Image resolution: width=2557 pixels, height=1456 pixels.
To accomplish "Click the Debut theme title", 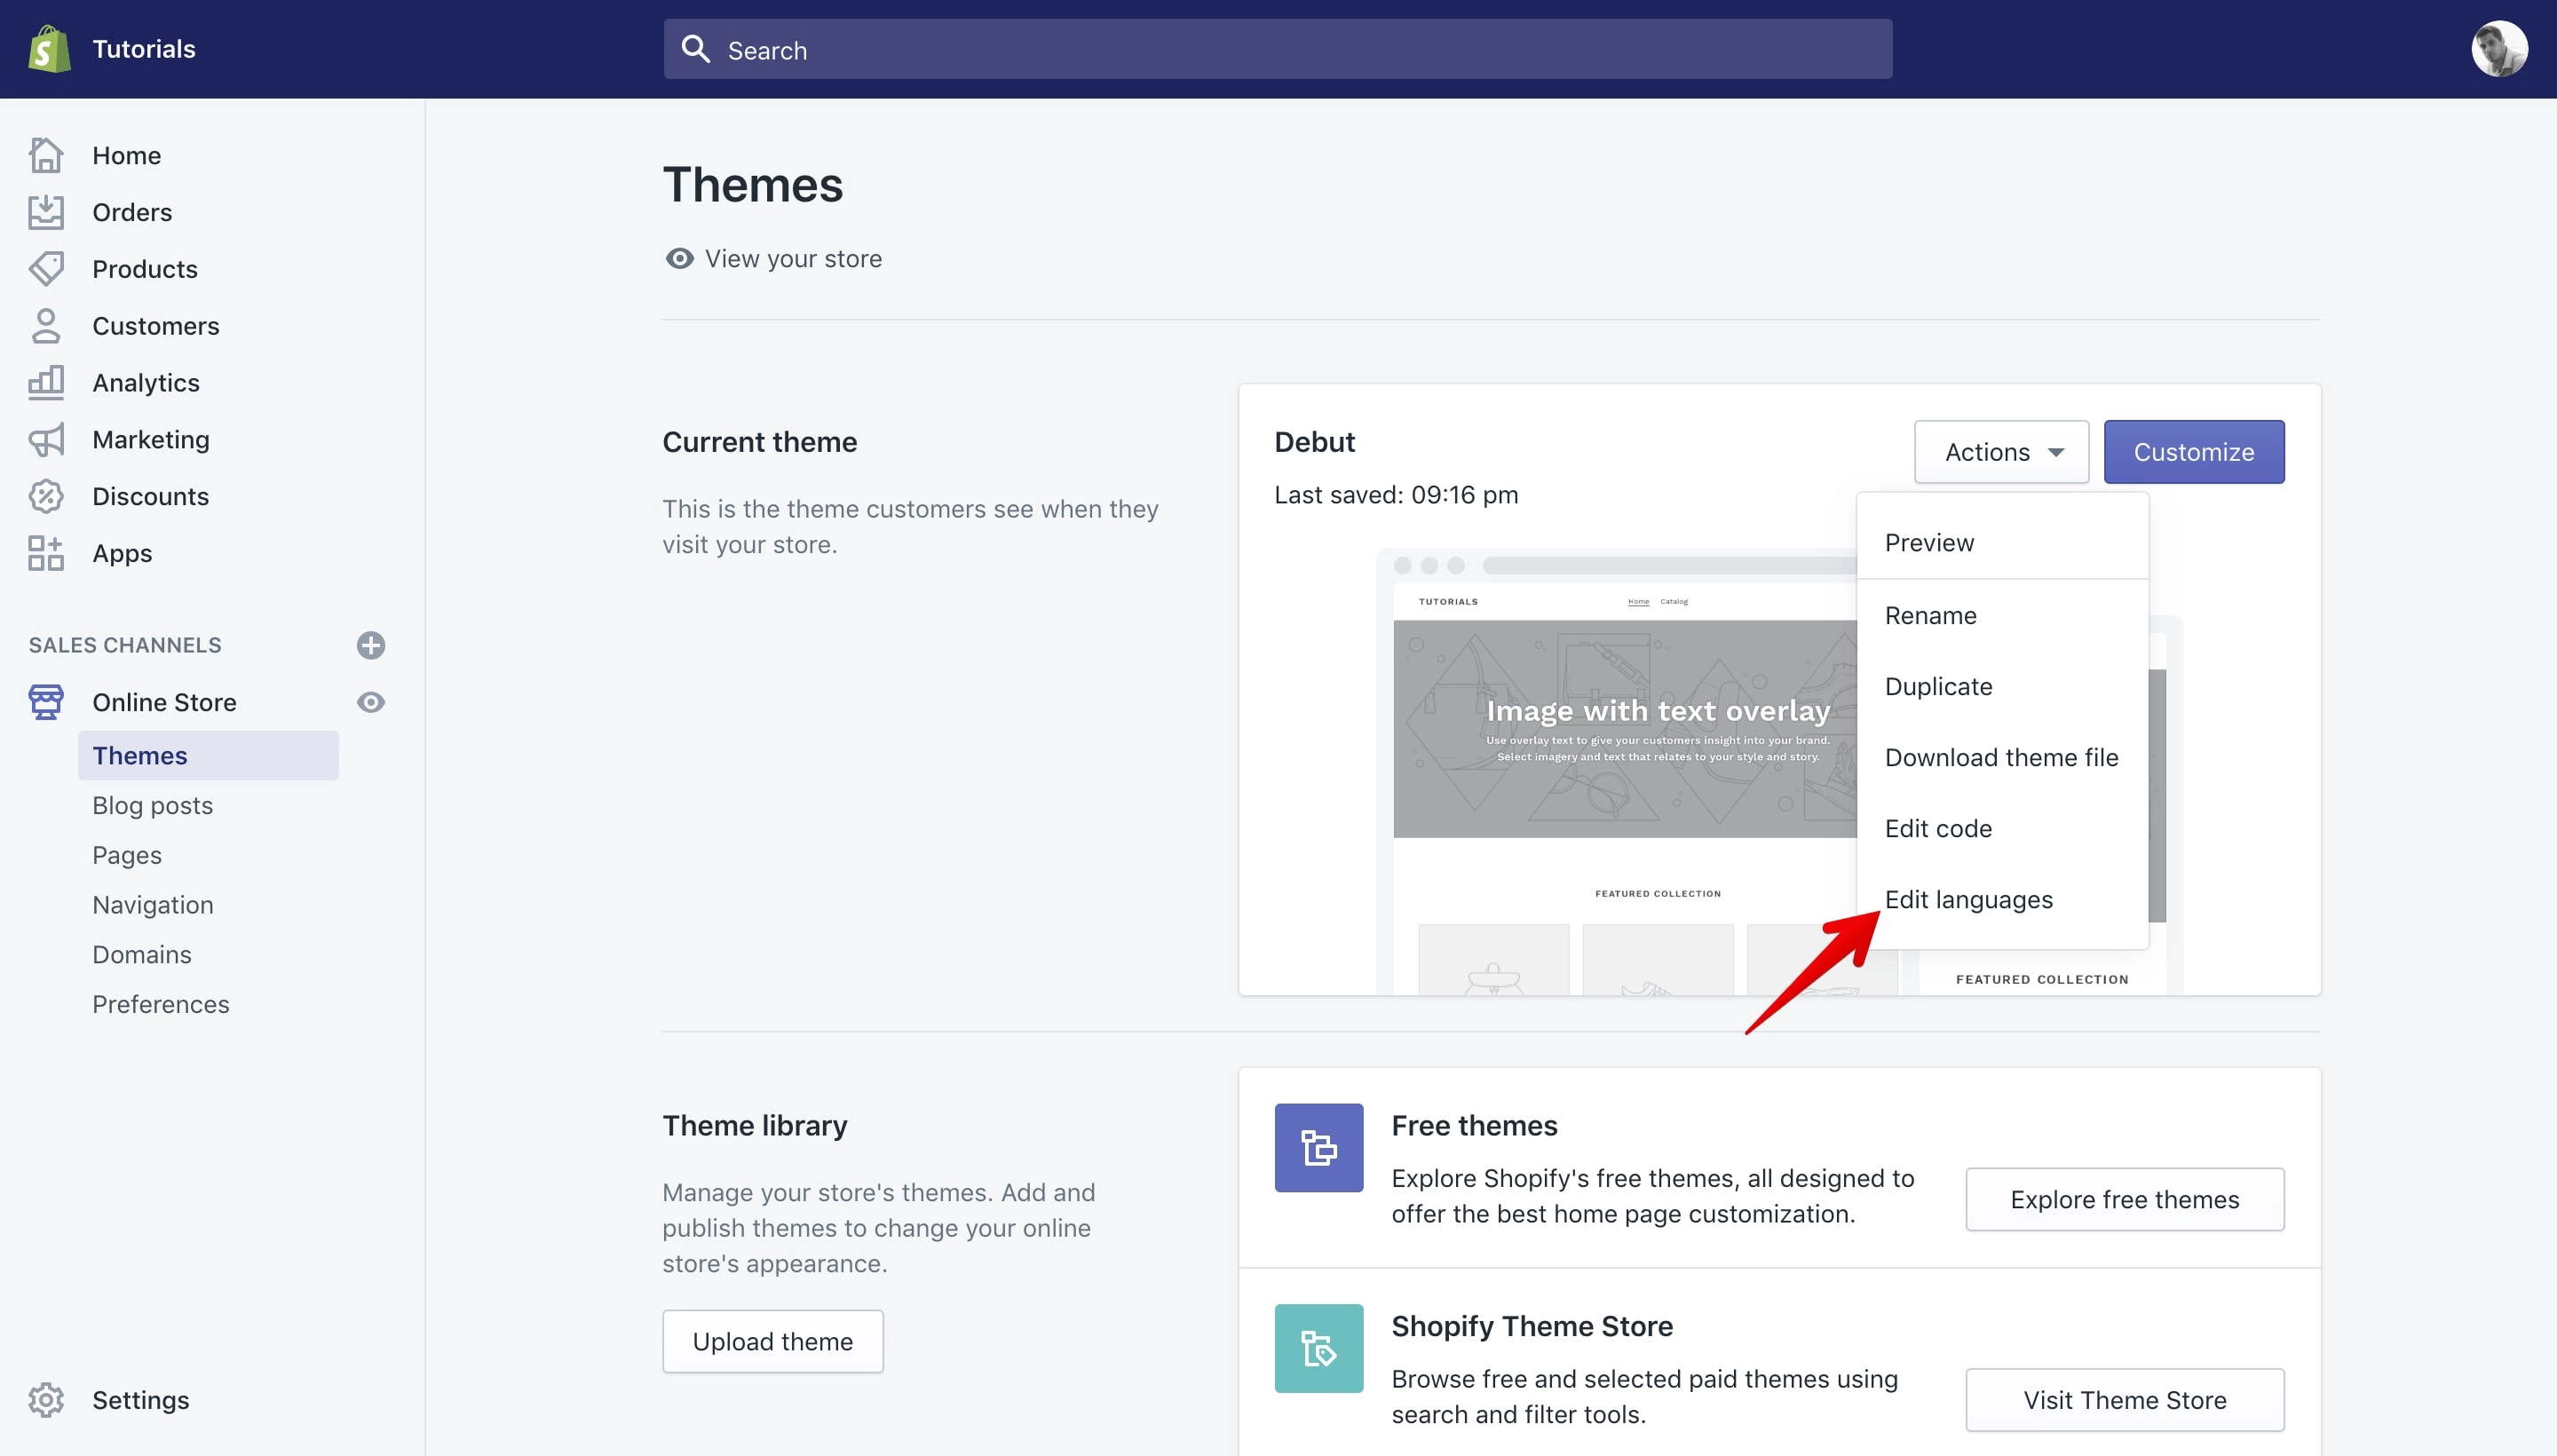I will pyautogui.click(x=1314, y=442).
